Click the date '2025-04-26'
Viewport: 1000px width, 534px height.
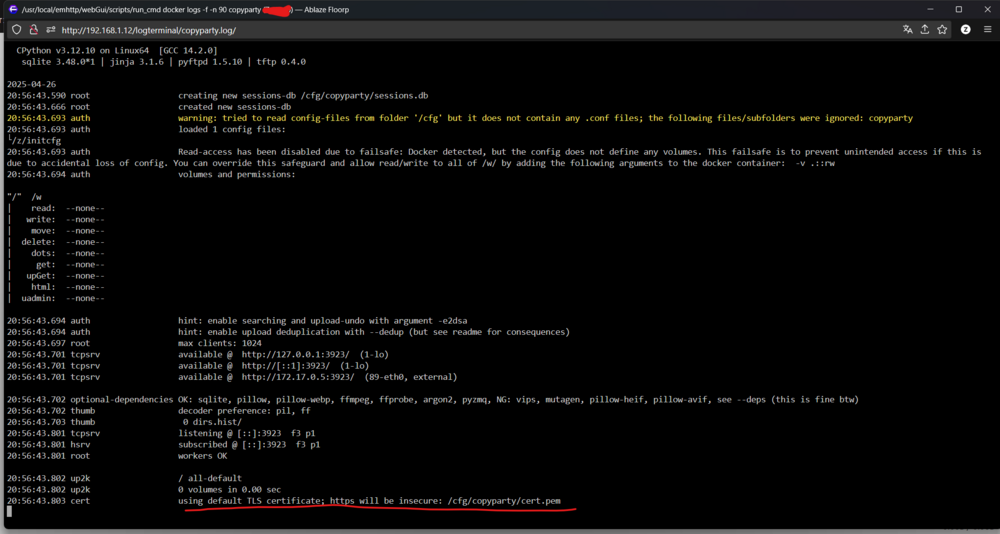[x=31, y=84]
